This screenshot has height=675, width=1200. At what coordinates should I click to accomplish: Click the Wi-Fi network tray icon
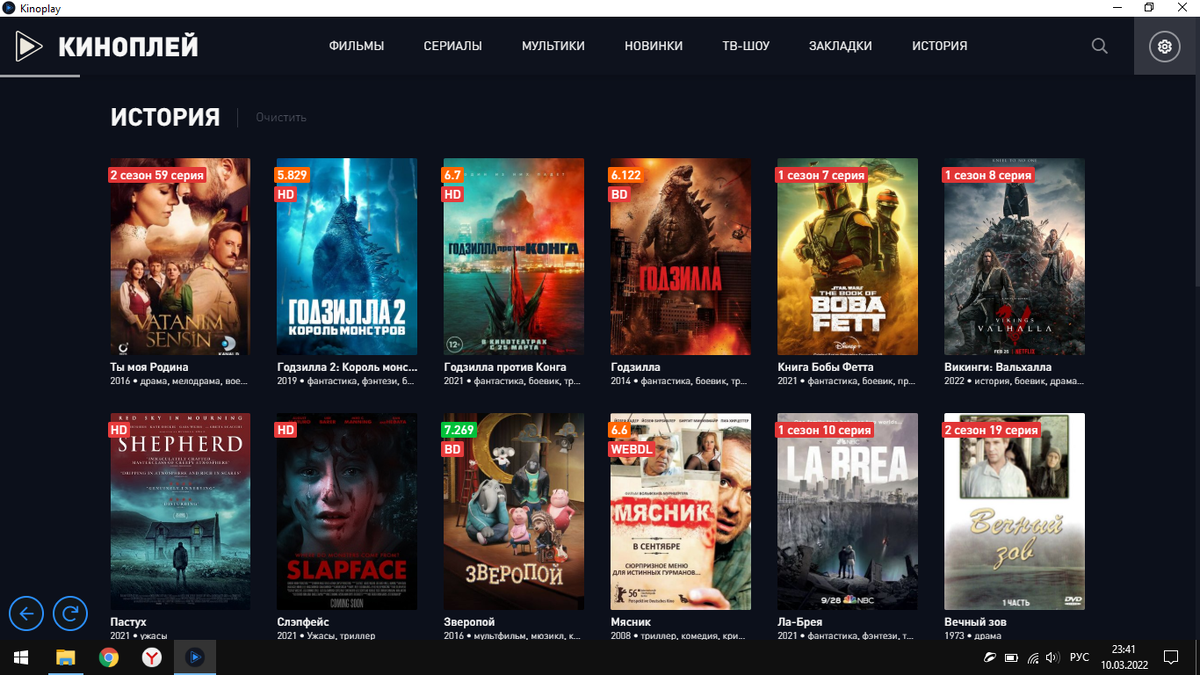[1031, 658]
